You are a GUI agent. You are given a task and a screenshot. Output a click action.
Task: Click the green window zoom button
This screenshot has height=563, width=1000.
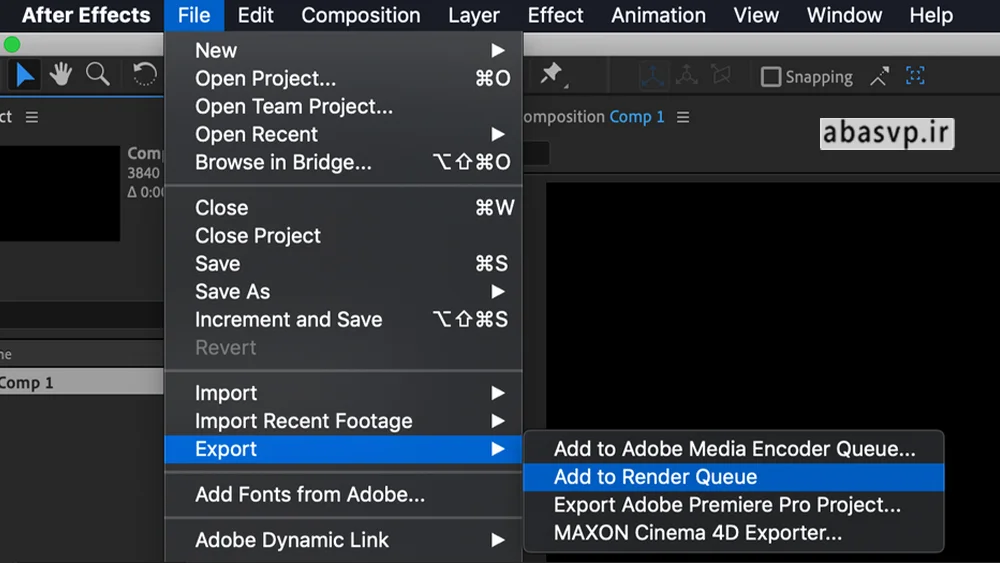coord(12,45)
